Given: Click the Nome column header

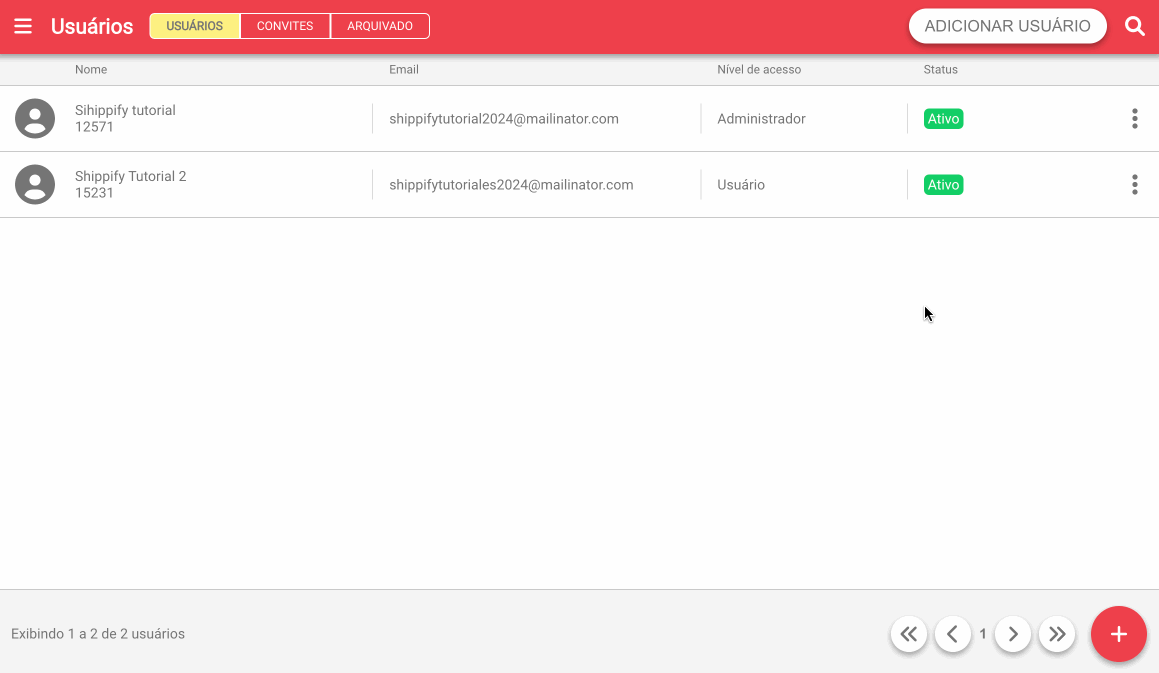Looking at the screenshot, I should coord(91,70).
